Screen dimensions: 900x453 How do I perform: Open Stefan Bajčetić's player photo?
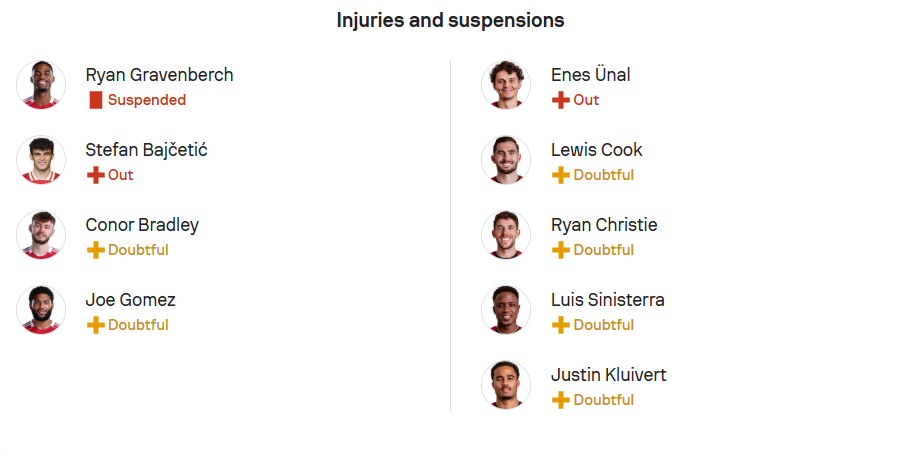pos(41,160)
